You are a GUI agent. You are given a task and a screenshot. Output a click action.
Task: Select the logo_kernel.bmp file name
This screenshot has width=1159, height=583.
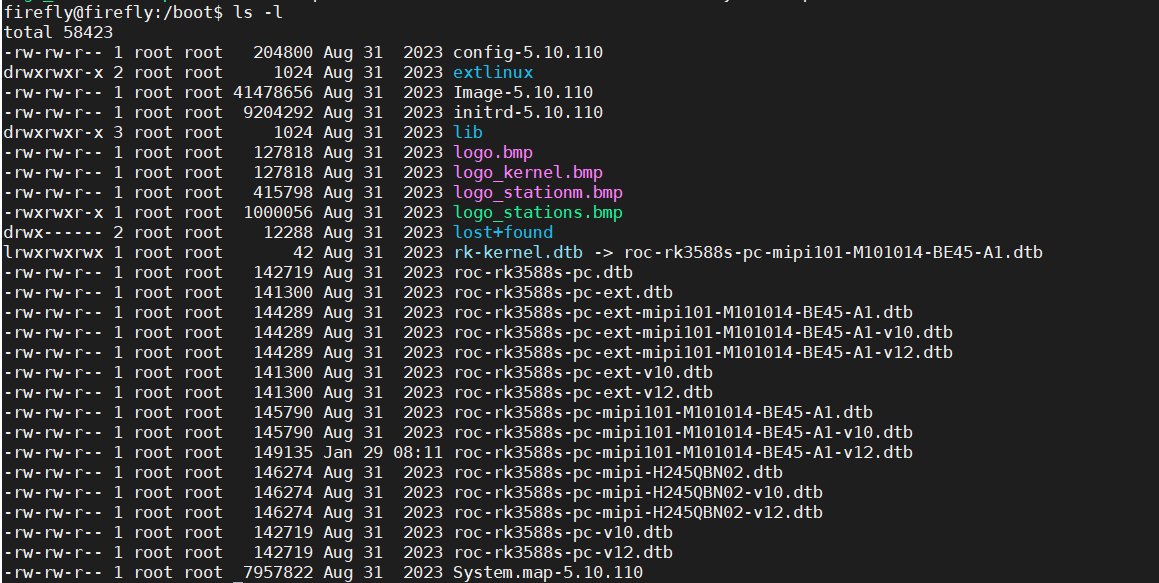pyautogui.click(x=527, y=173)
